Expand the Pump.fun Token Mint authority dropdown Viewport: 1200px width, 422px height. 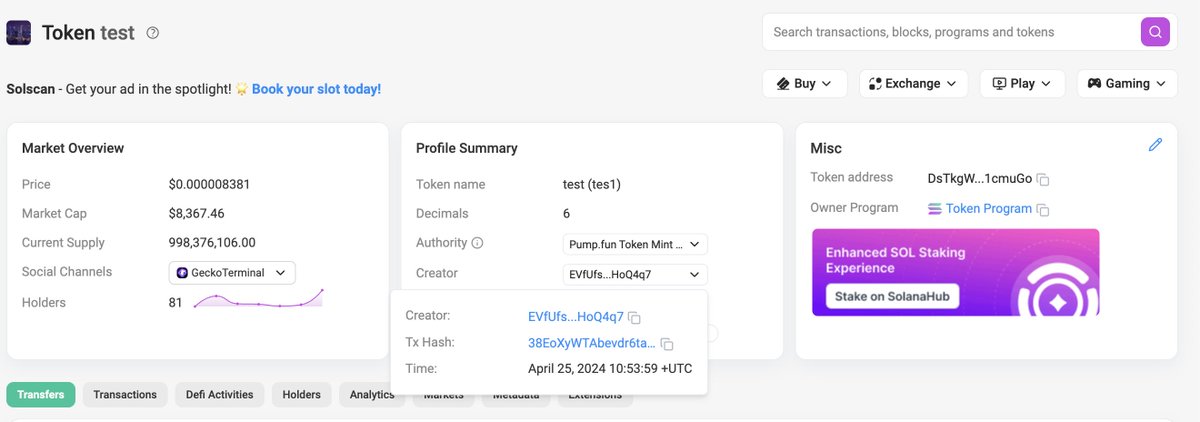pyautogui.click(x=635, y=244)
